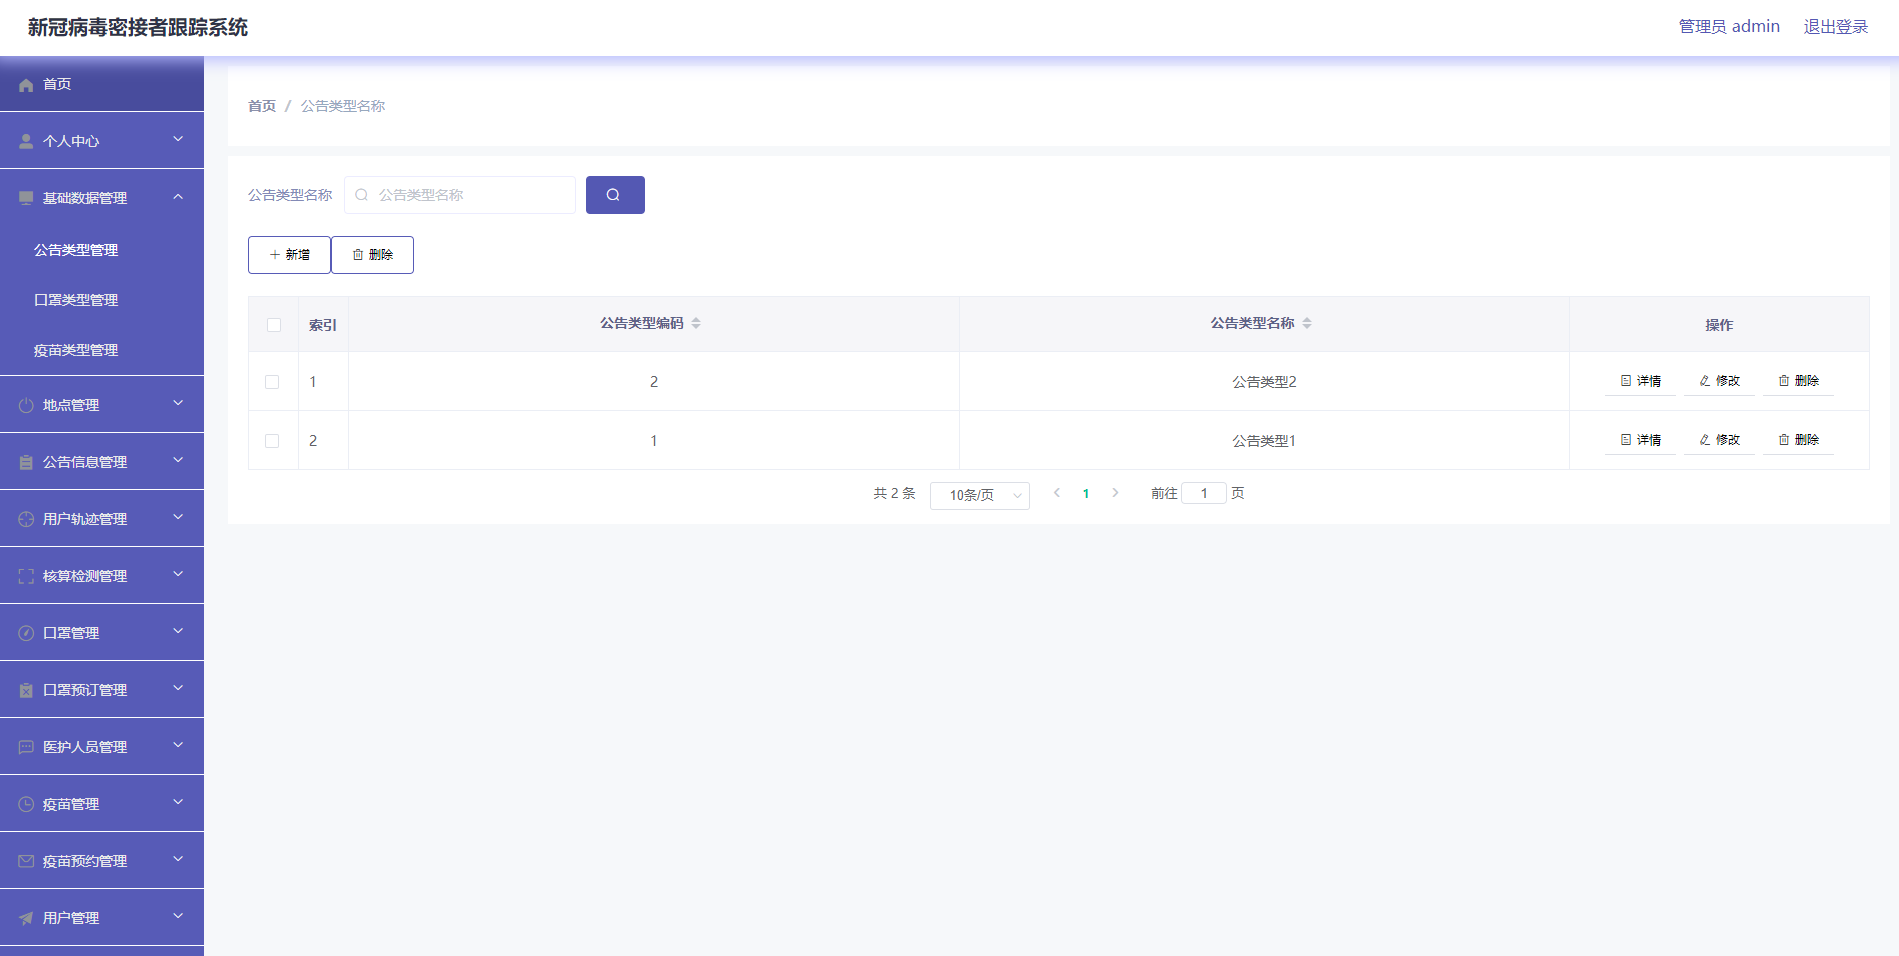This screenshot has width=1899, height=956.
Task: Click the 用户管理 paper-plane icon
Action: (26, 918)
